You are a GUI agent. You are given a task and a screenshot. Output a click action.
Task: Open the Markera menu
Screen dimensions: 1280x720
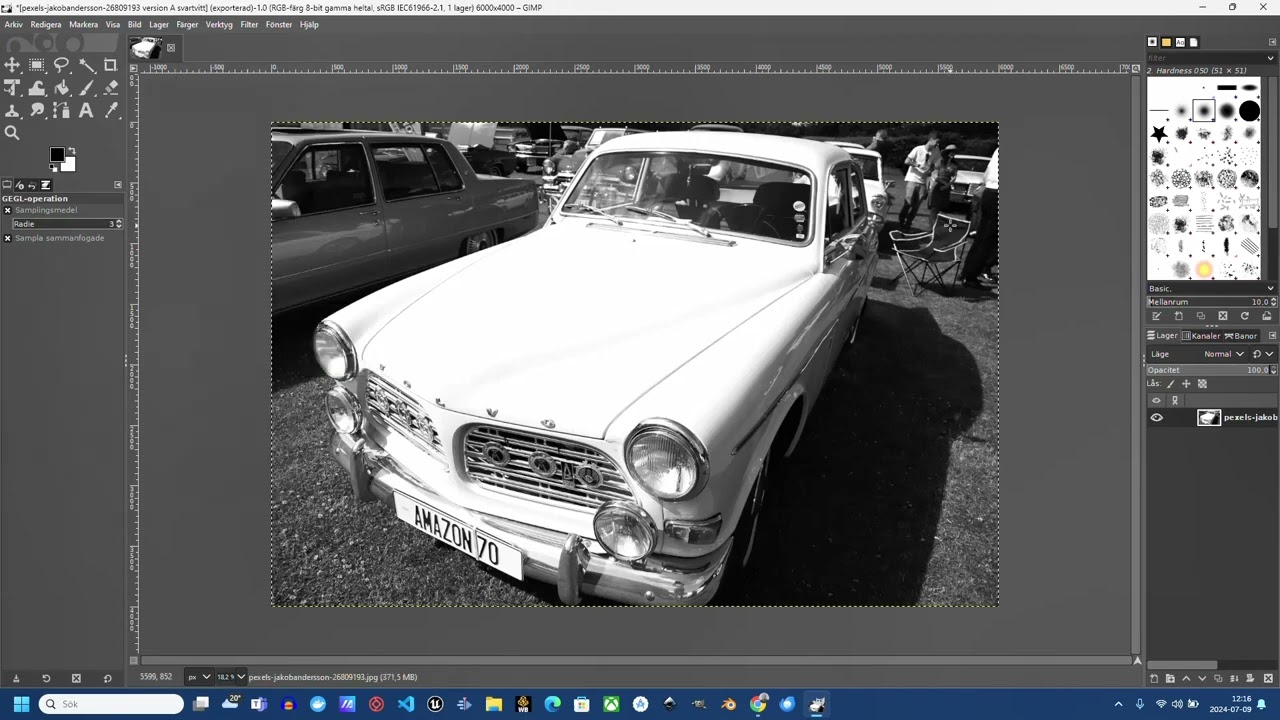click(x=83, y=25)
